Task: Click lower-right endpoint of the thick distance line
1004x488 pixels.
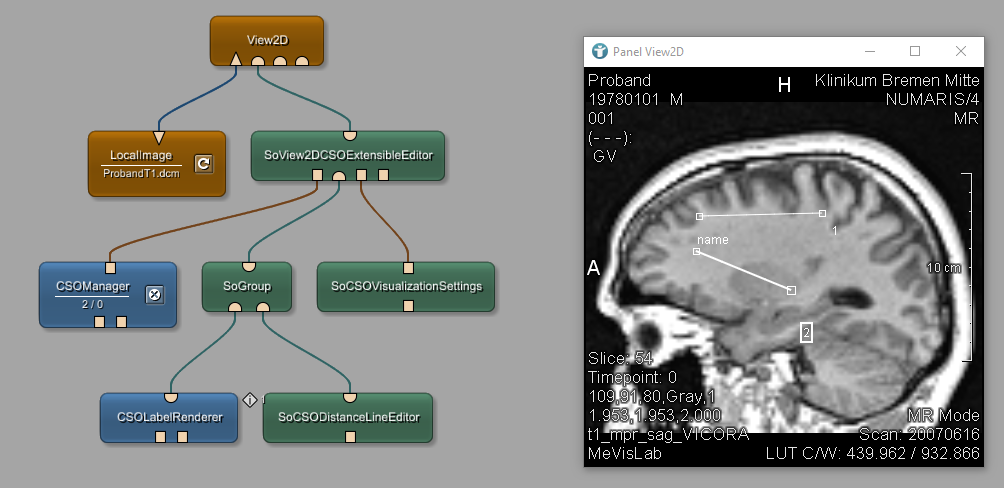Action: pyautogui.click(x=791, y=290)
